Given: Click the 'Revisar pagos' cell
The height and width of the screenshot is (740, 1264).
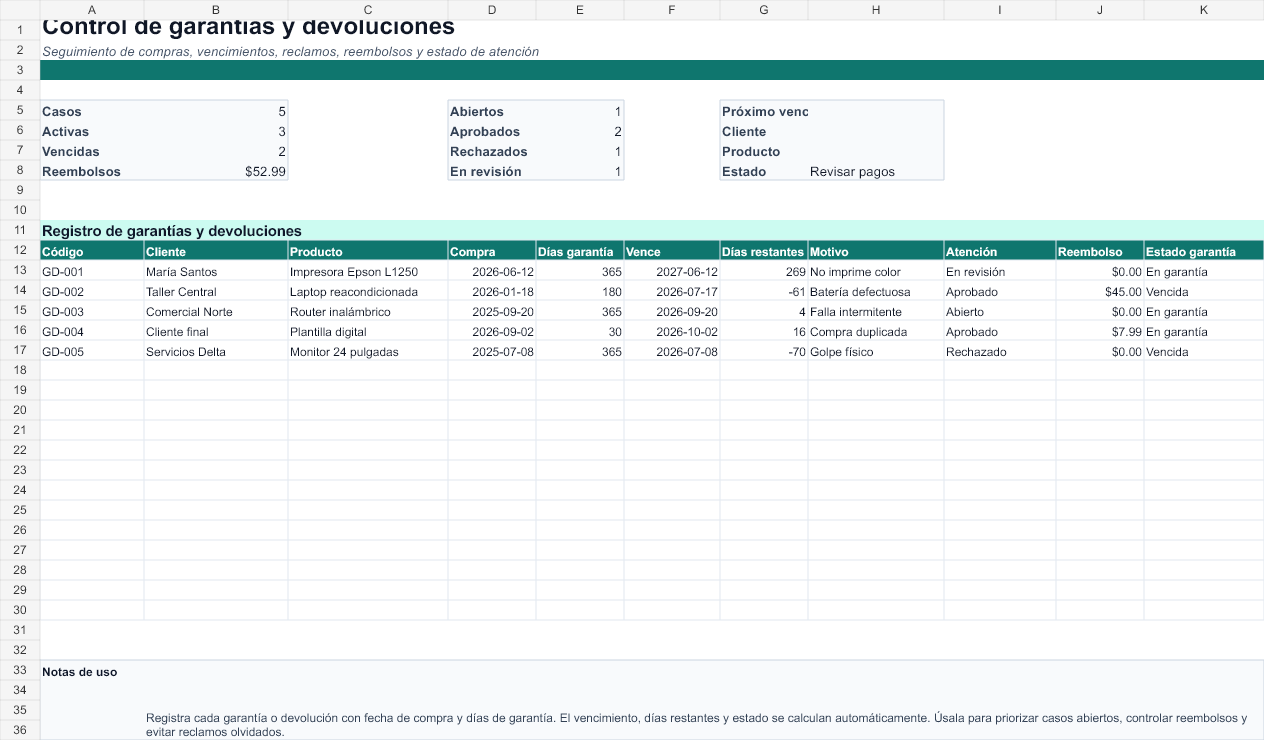Looking at the screenshot, I should tap(876, 171).
